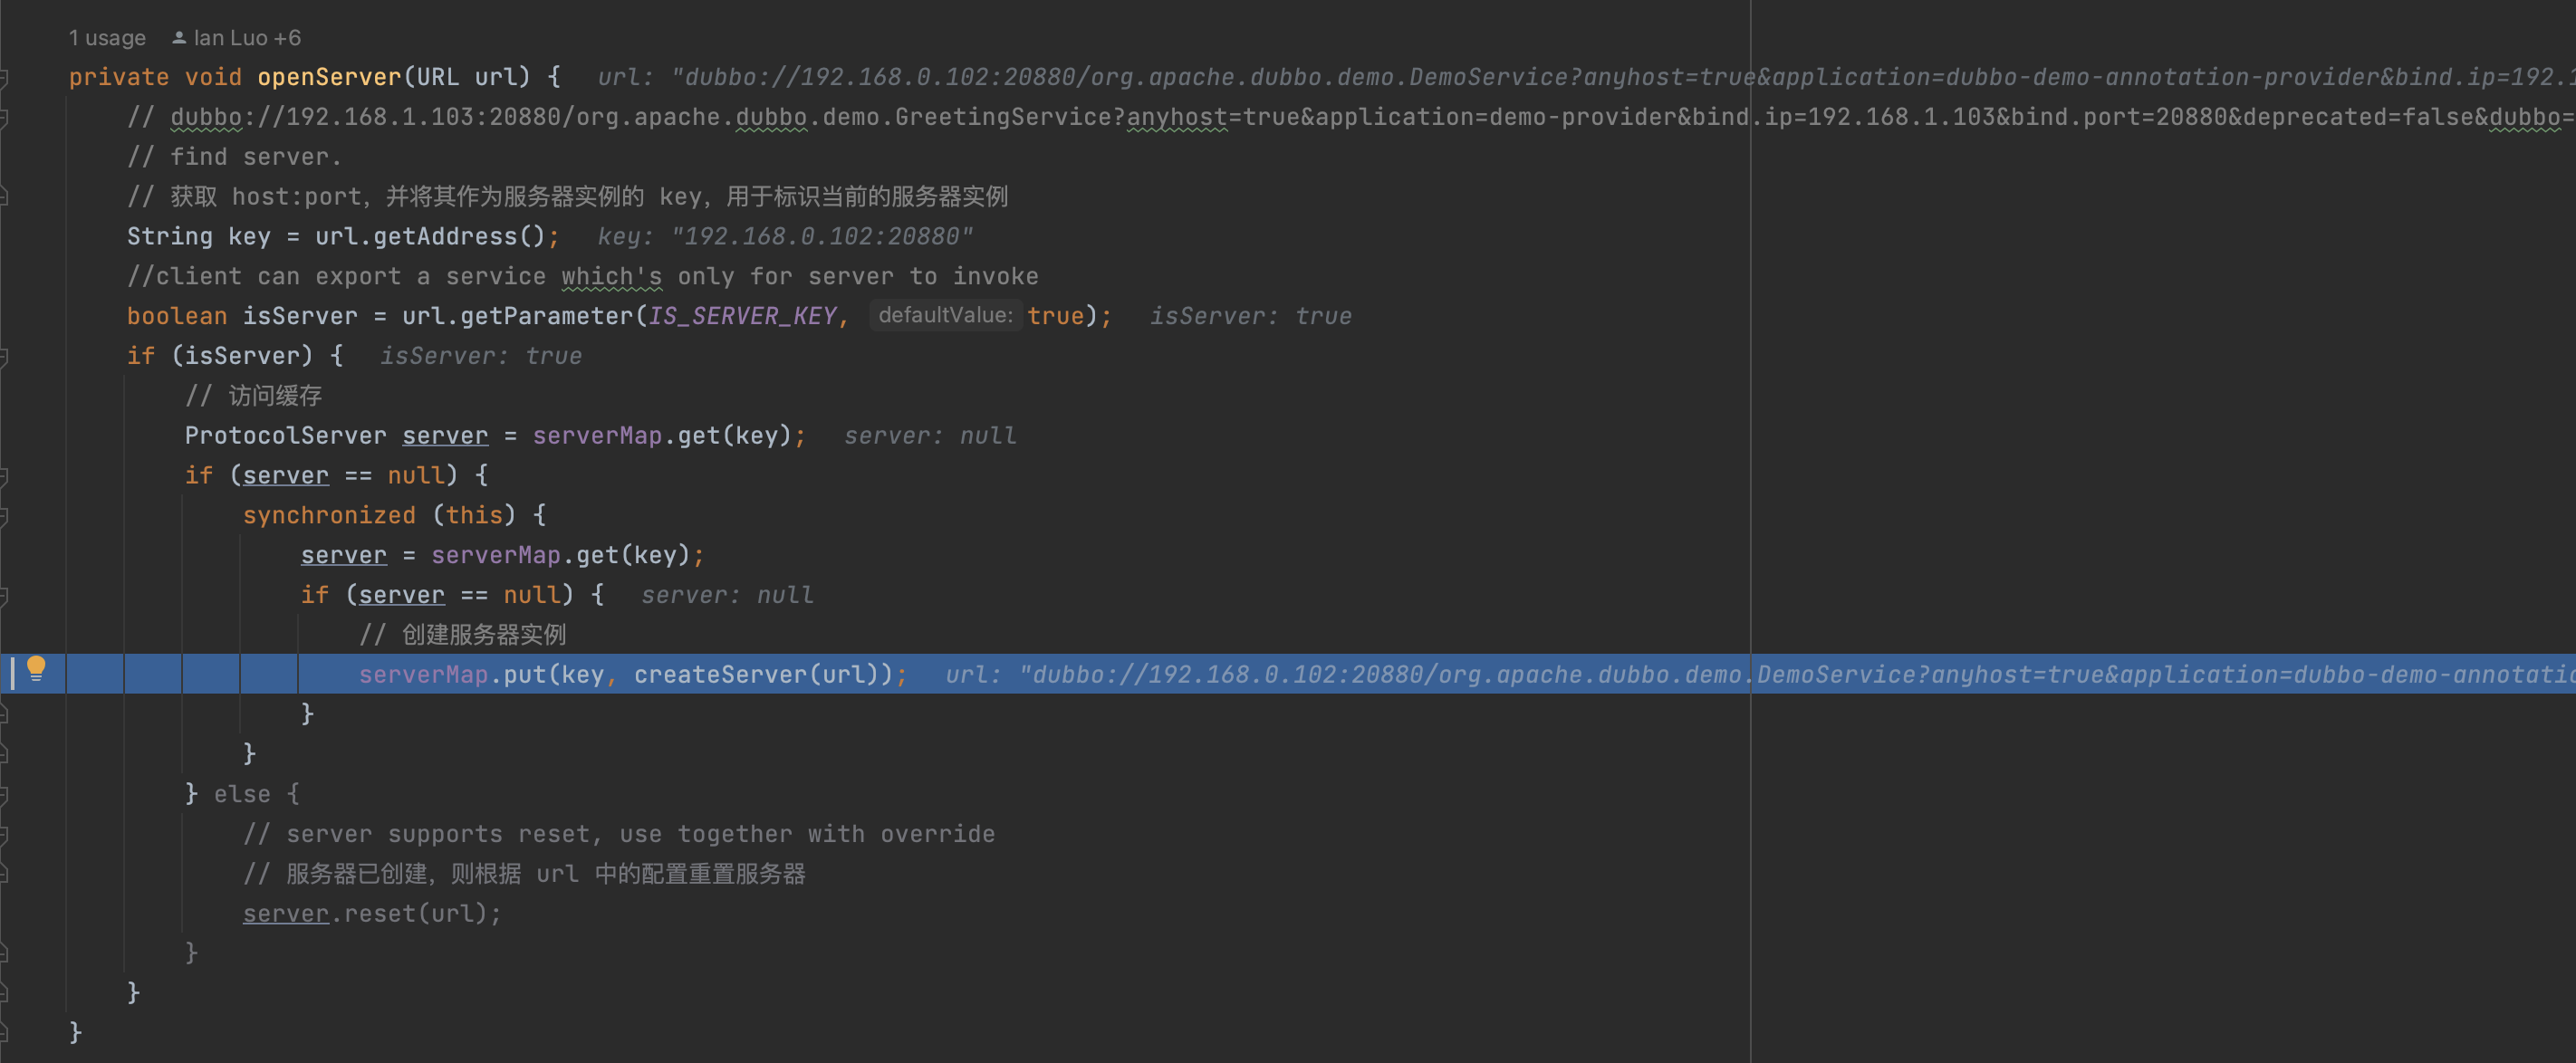Collapse the openServer method fold marker
This screenshot has height=1063, width=2576.
(4, 77)
